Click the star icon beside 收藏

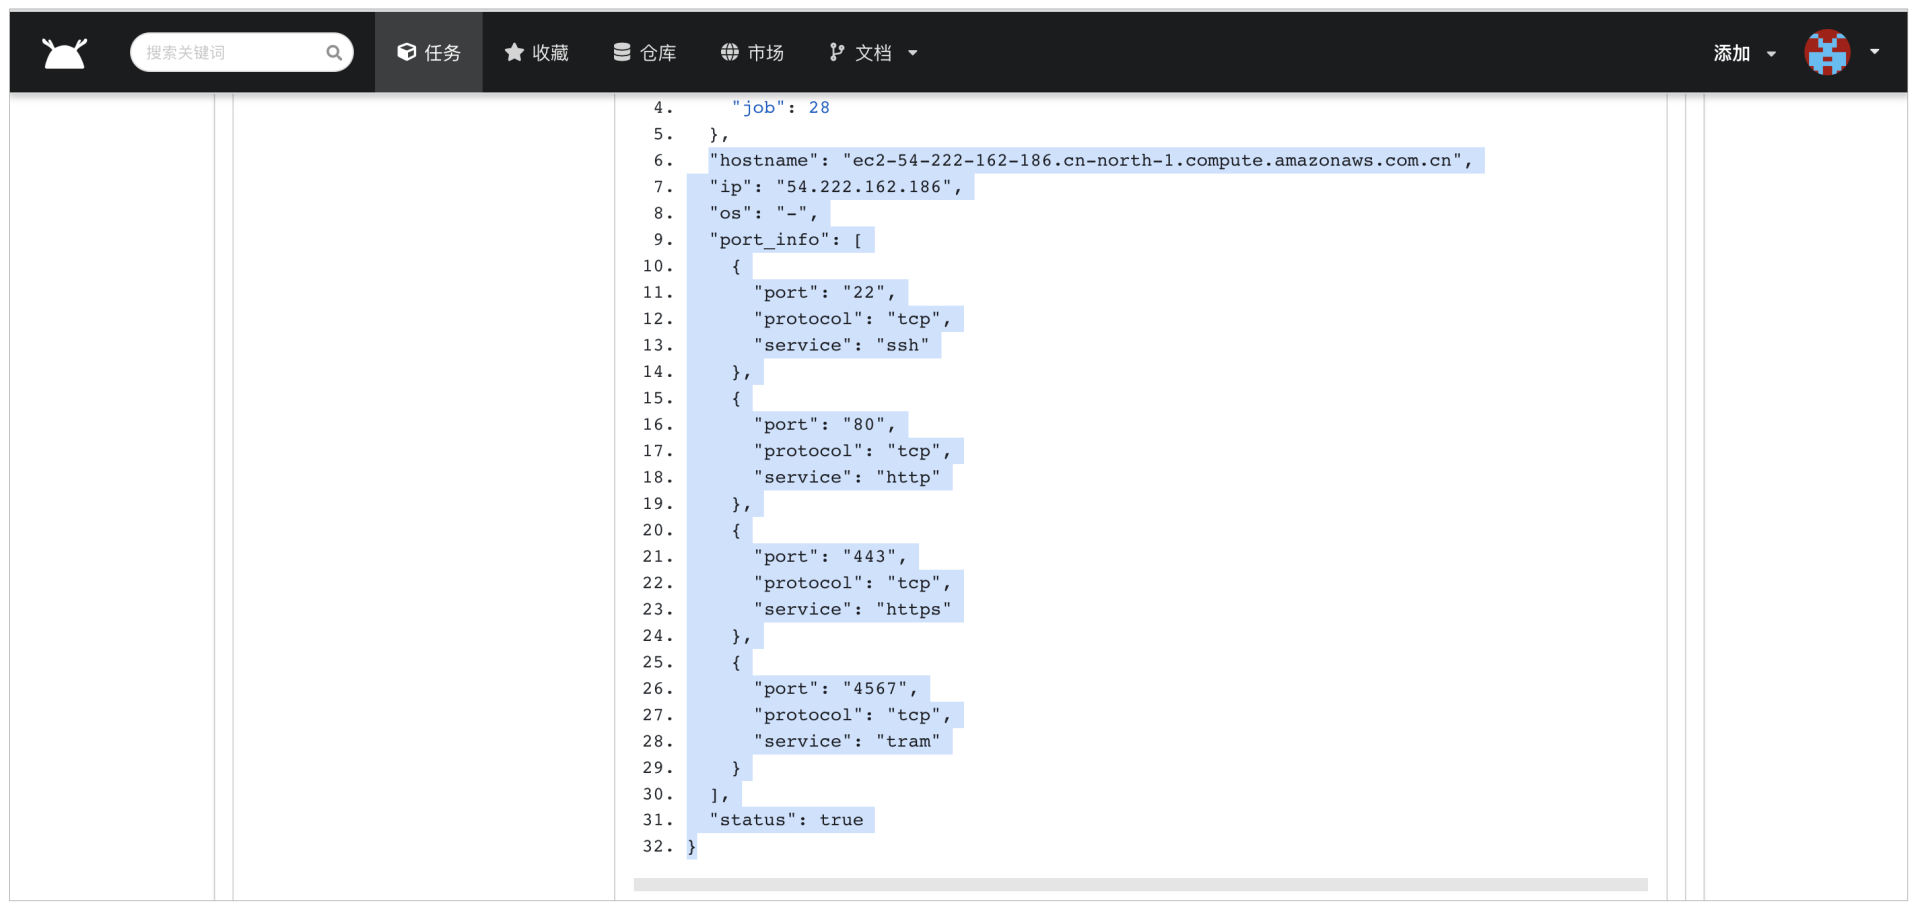click(x=514, y=52)
